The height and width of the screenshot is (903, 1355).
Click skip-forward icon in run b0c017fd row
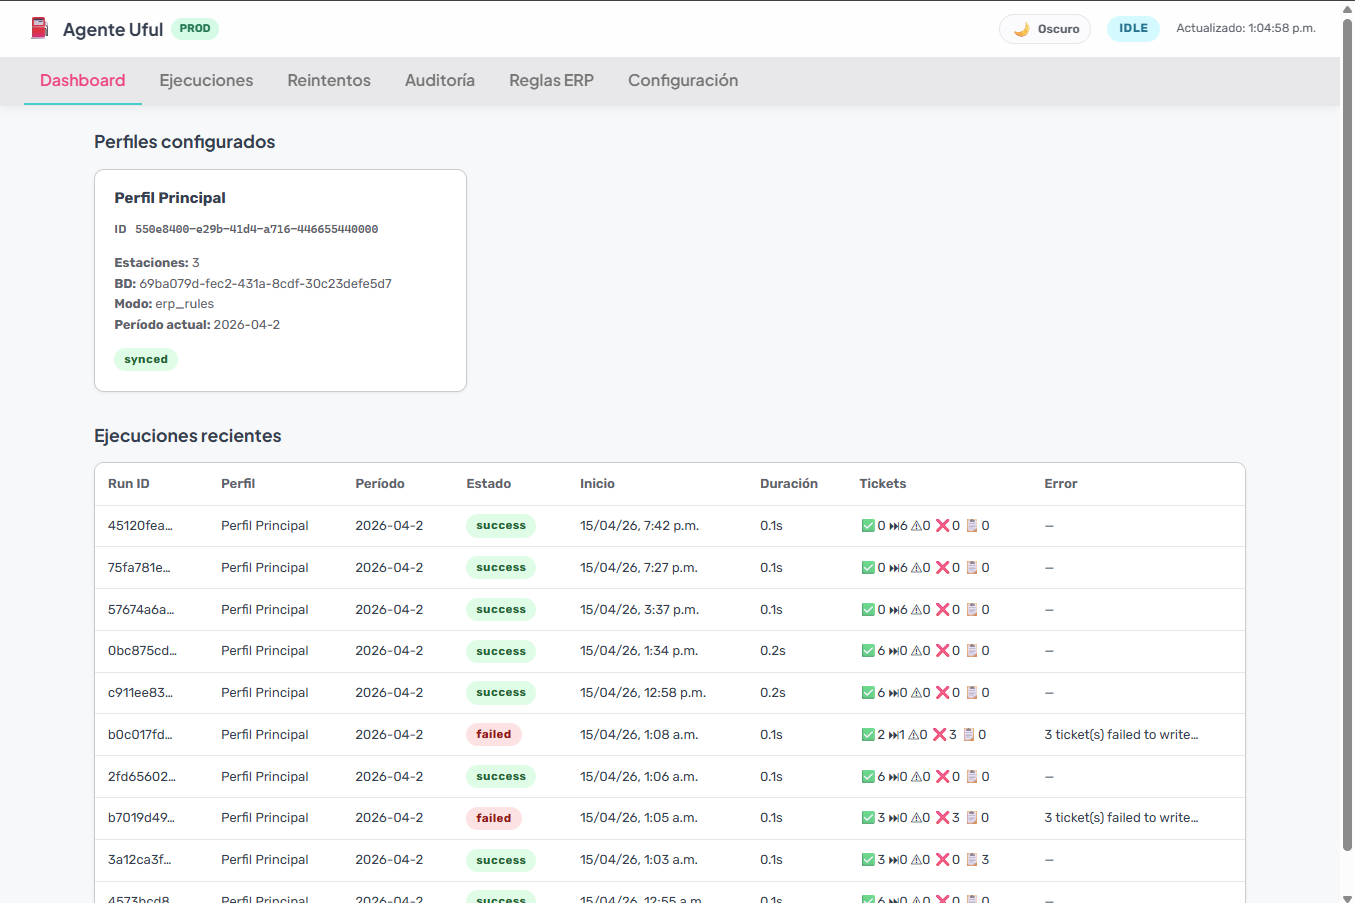pyautogui.click(x=894, y=735)
